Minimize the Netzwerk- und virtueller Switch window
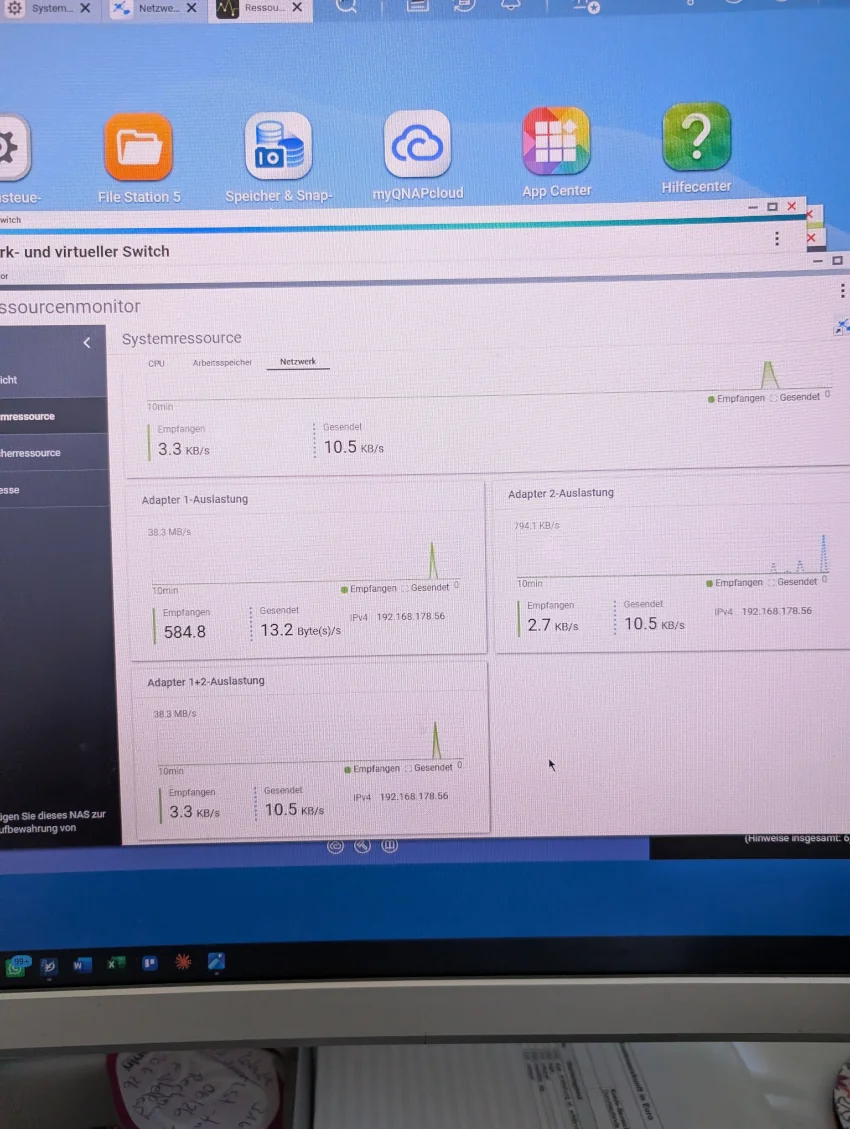Viewport: 850px width, 1129px height. pos(753,207)
